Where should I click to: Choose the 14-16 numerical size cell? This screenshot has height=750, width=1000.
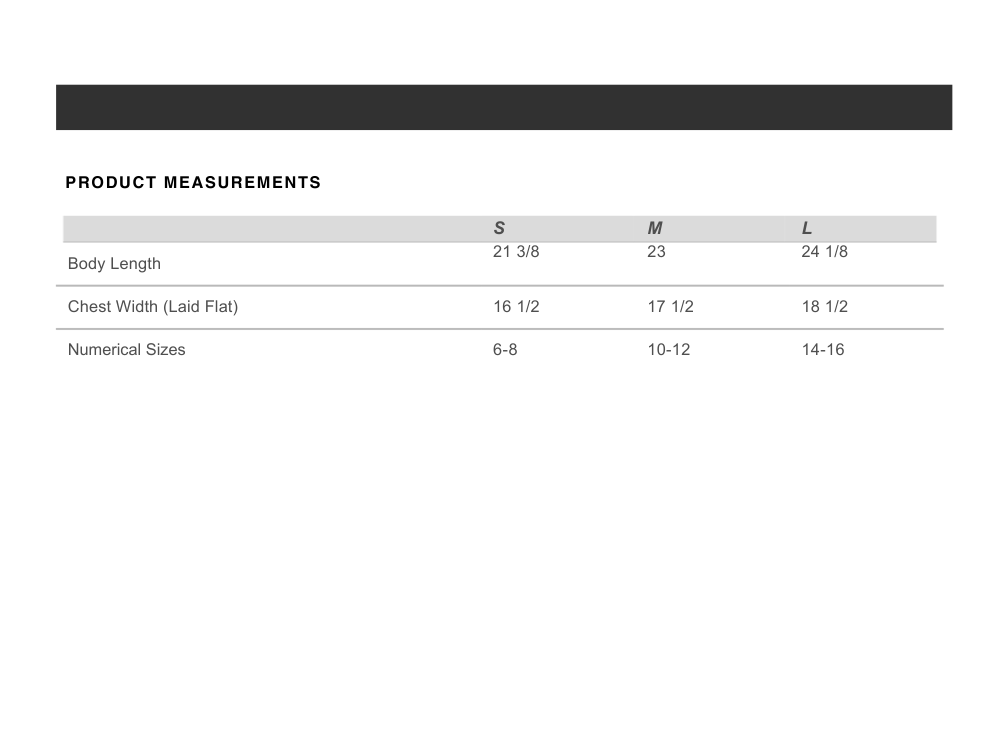tap(822, 350)
